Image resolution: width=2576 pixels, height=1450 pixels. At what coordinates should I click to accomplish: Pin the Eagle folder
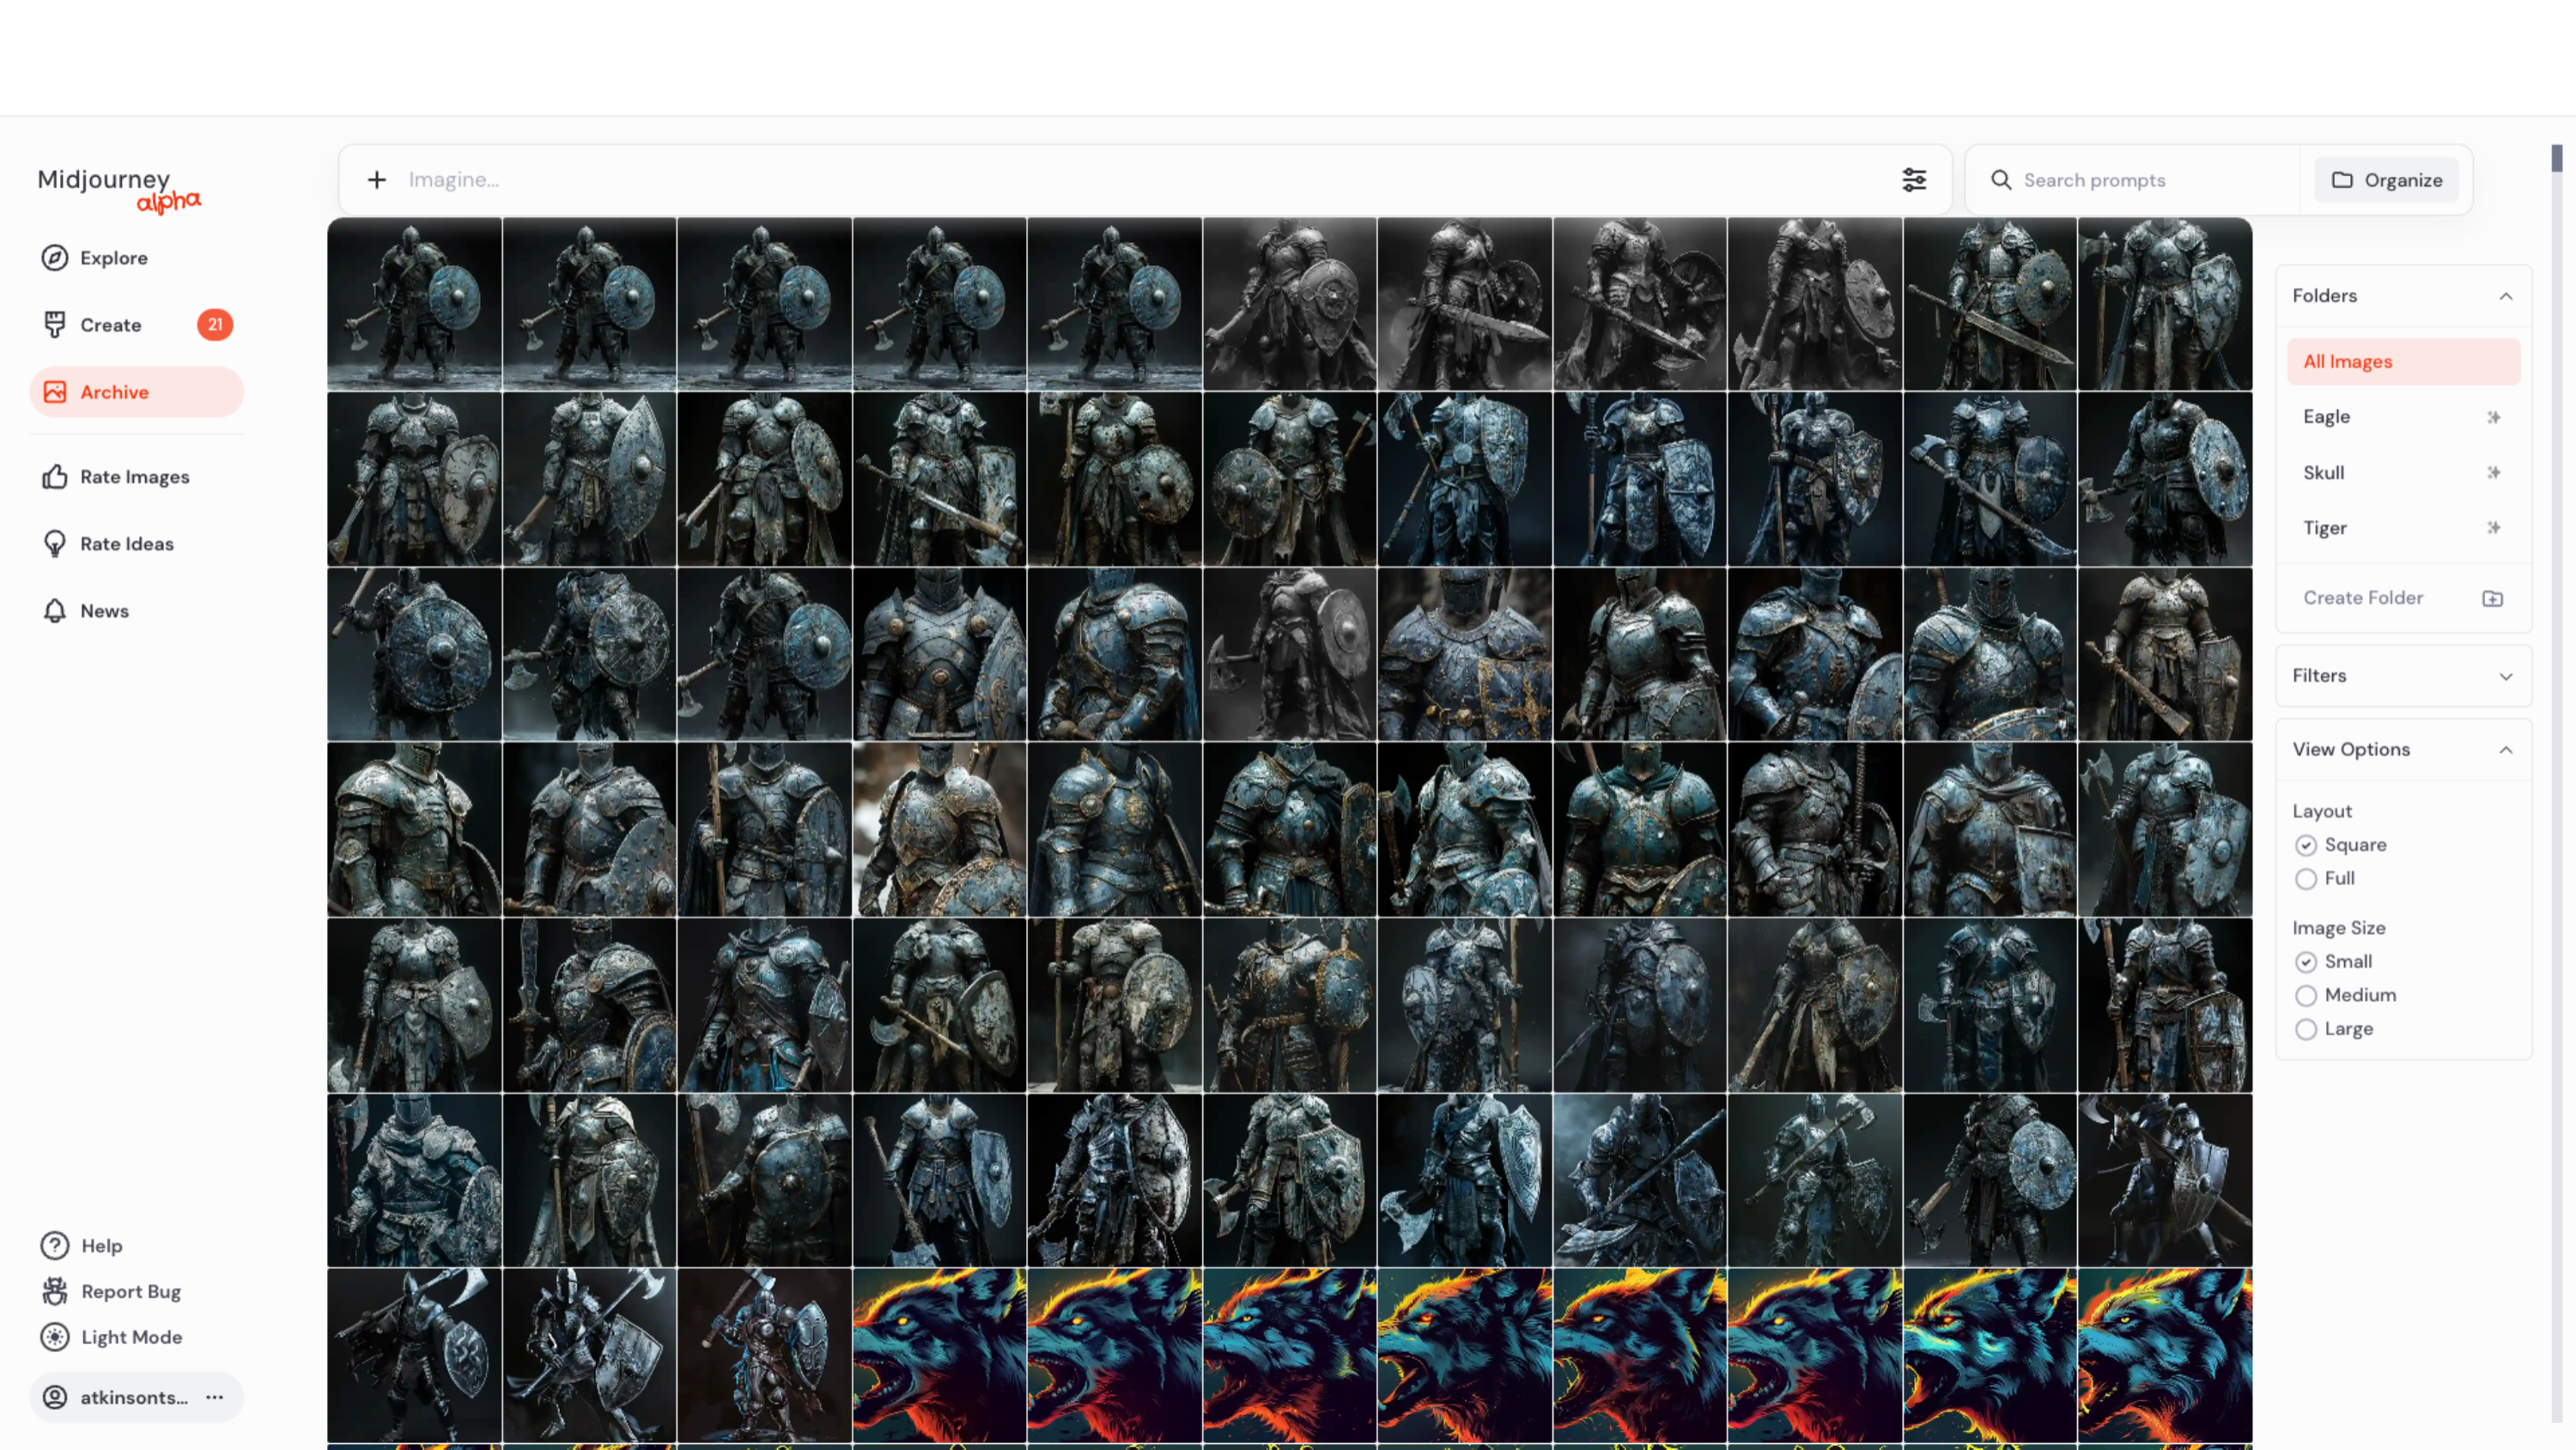(x=2494, y=417)
